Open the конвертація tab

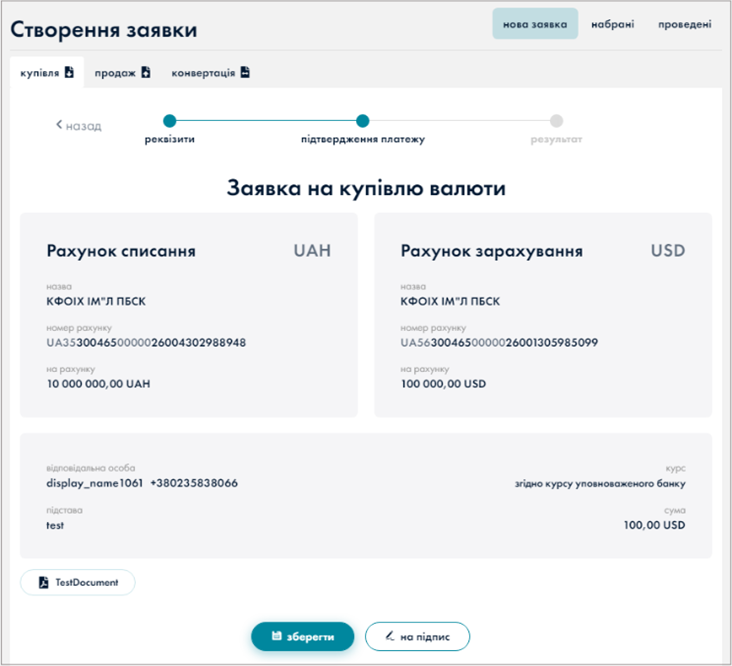click(x=203, y=73)
